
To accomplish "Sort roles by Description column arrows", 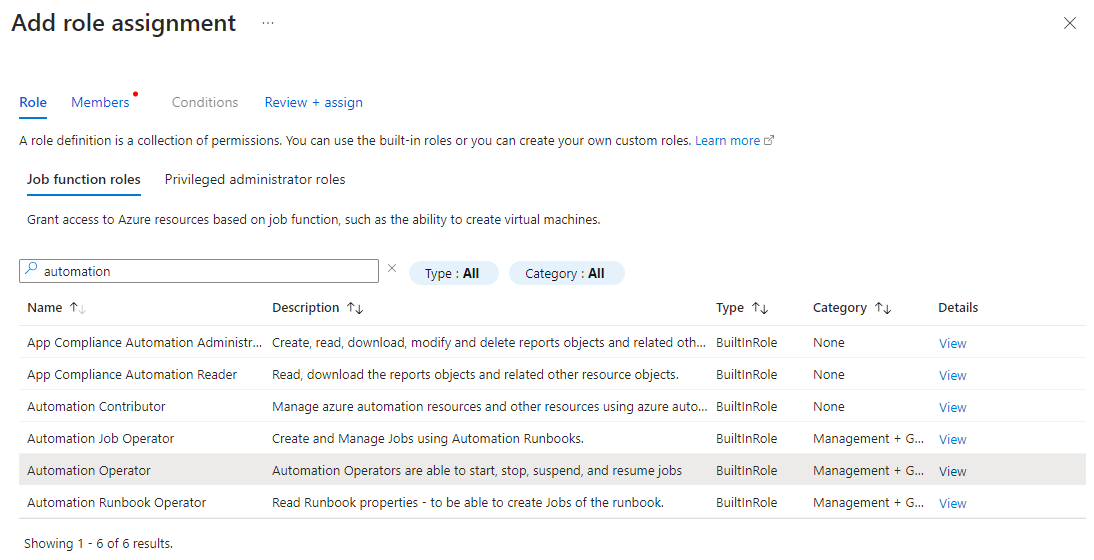I will [x=355, y=308].
